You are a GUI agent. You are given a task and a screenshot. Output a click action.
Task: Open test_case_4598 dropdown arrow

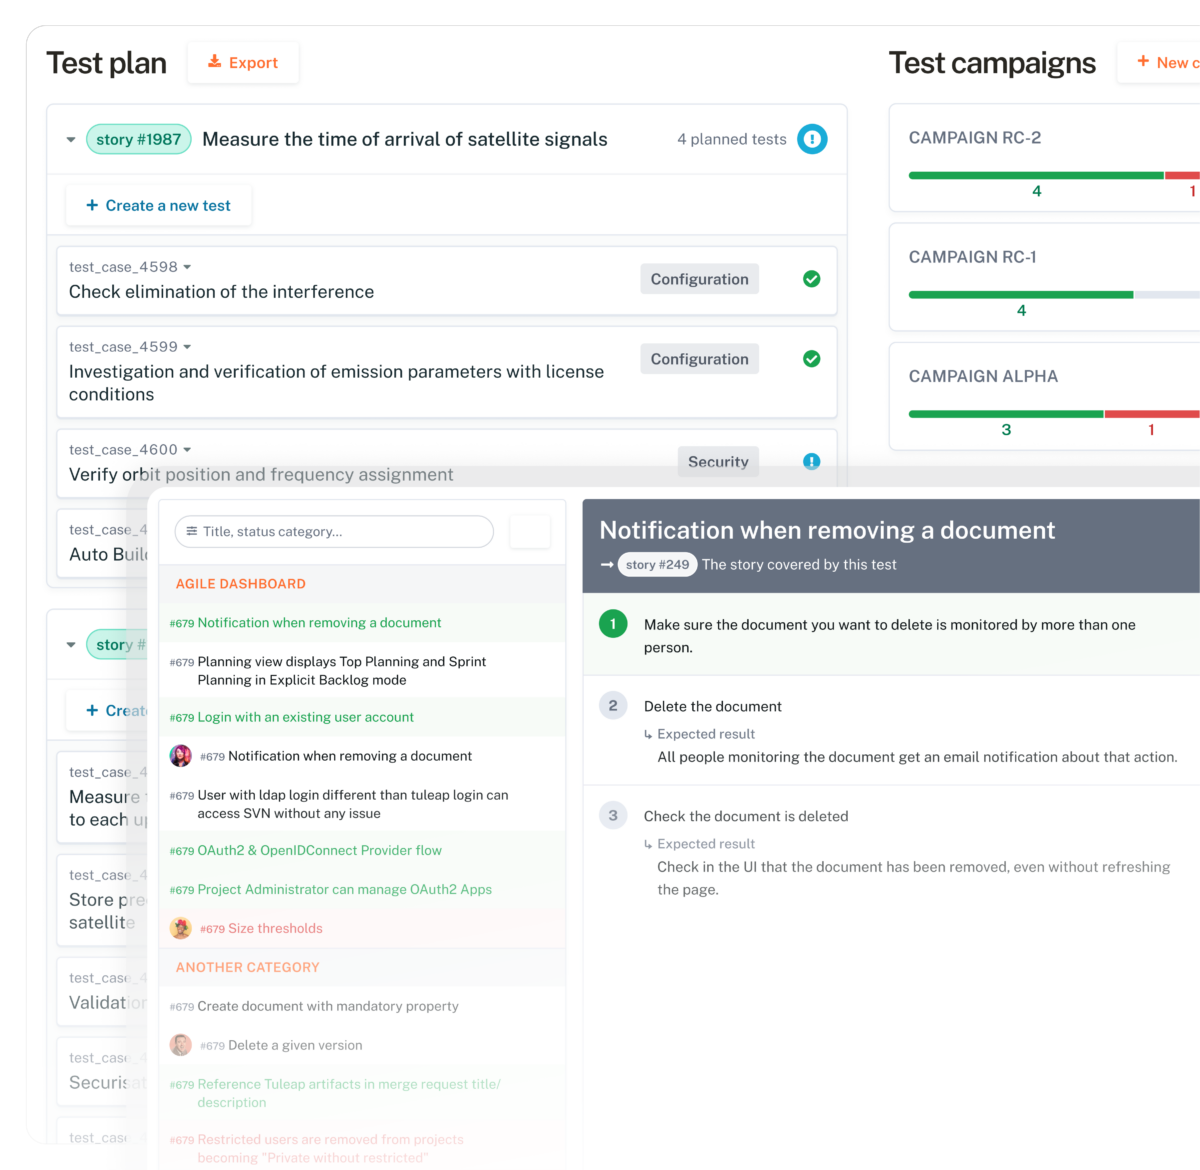(187, 267)
